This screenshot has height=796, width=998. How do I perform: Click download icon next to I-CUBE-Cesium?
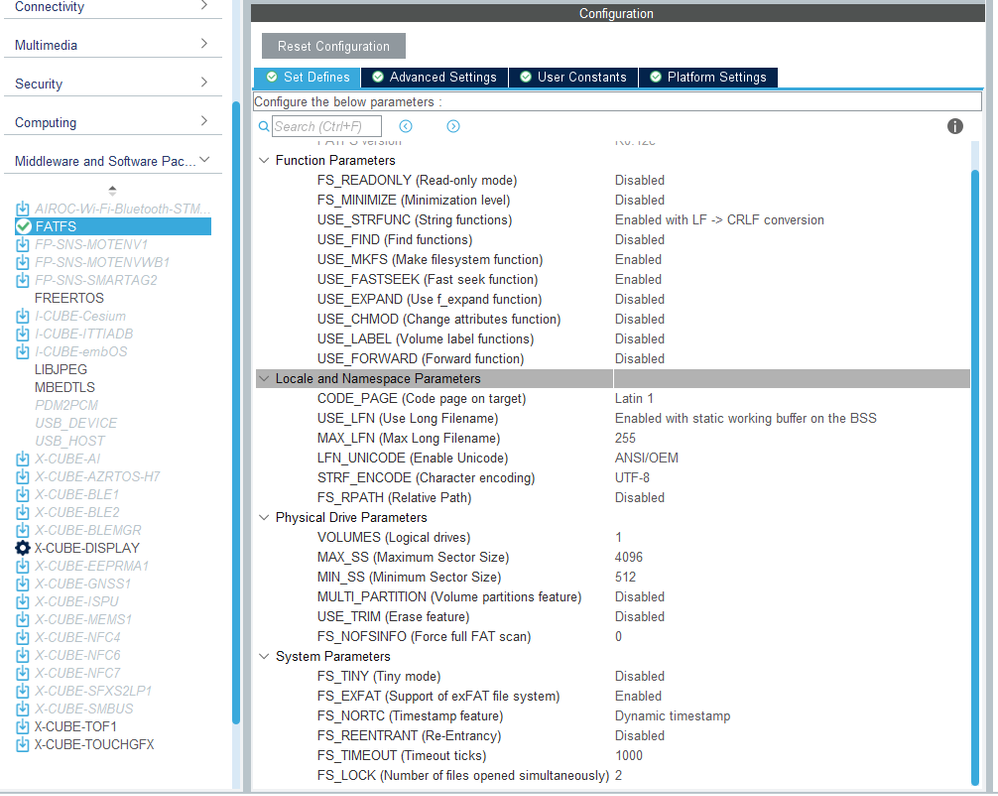coord(22,316)
